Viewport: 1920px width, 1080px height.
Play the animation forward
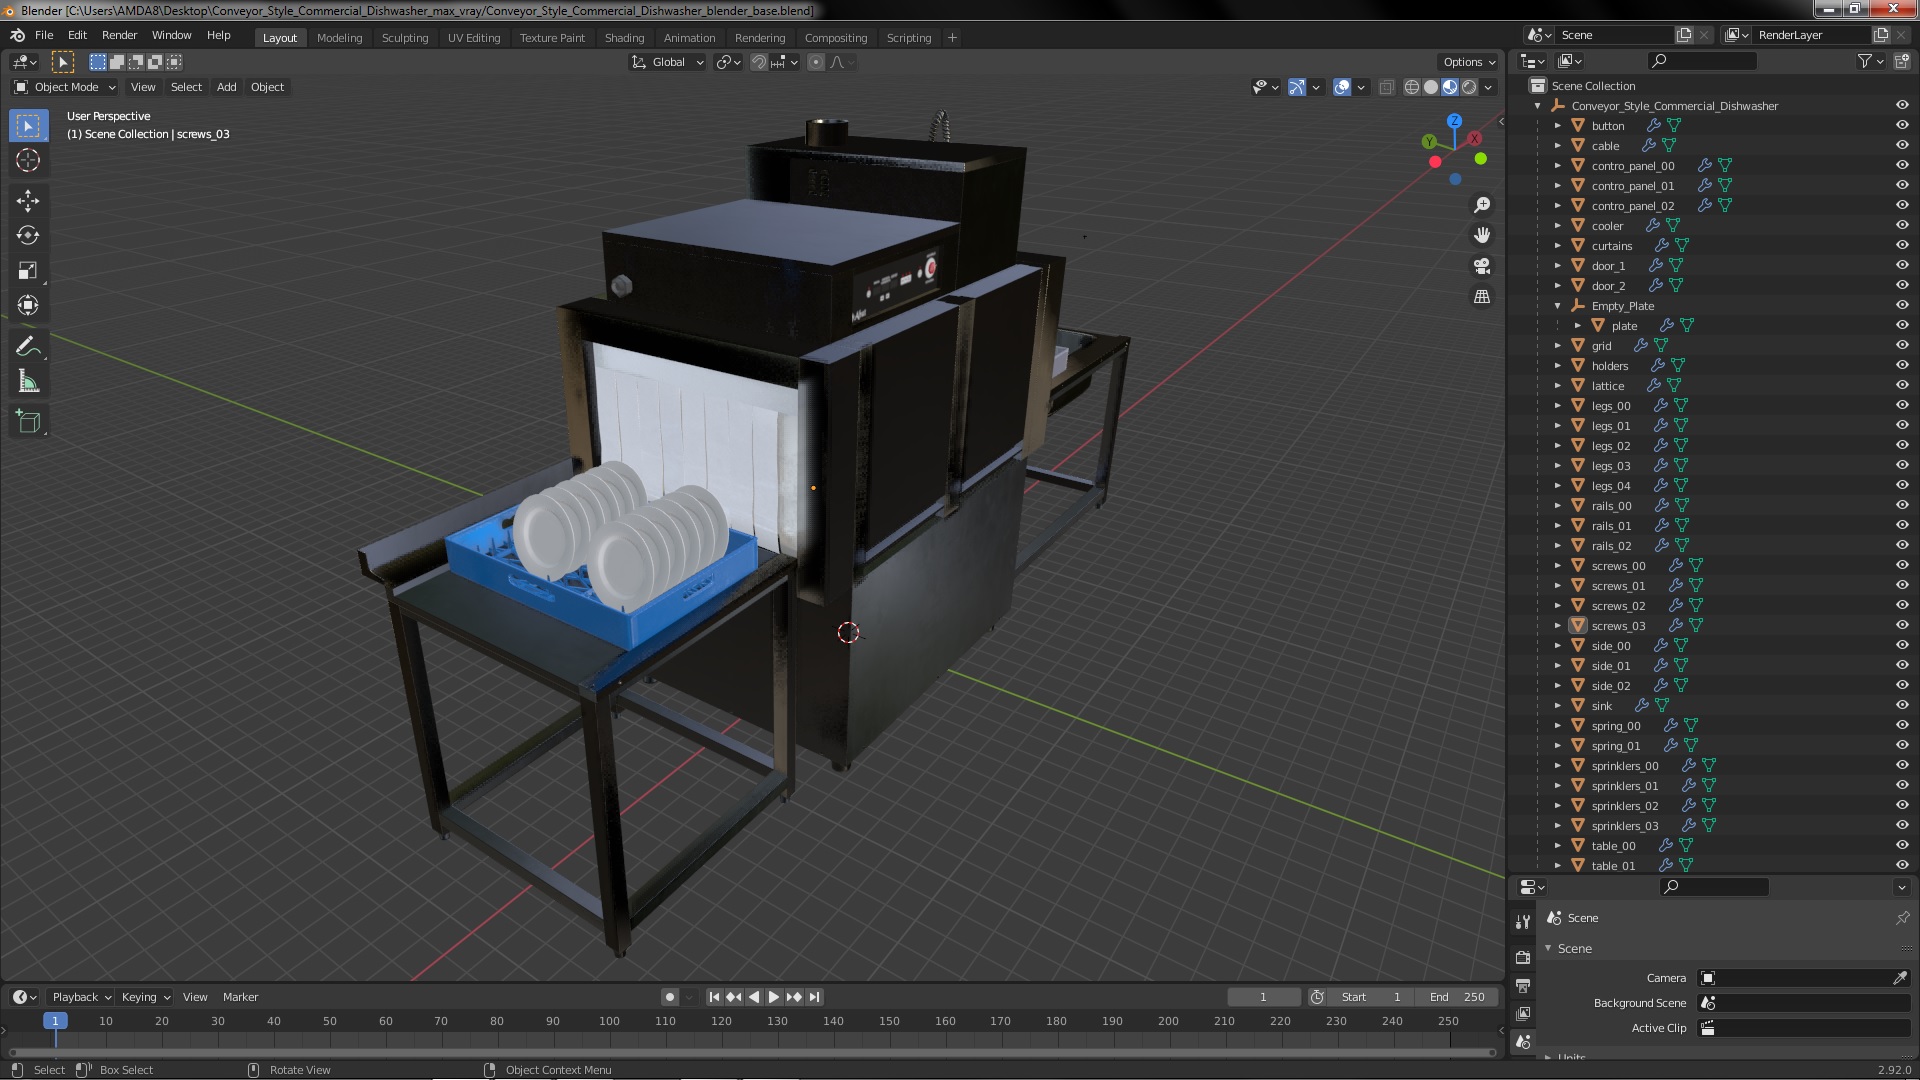(x=774, y=997)
